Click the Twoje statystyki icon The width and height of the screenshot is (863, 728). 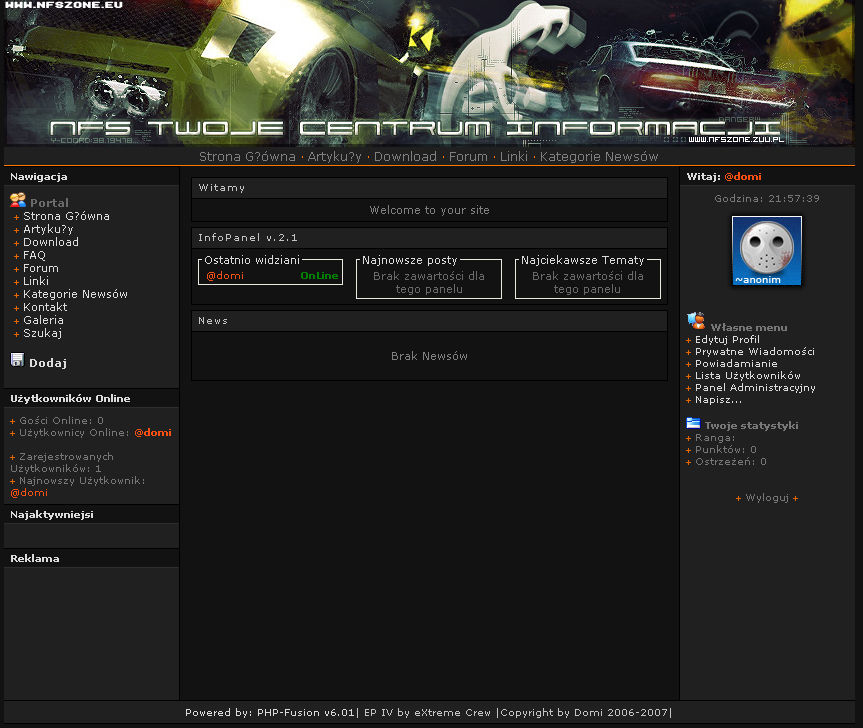coord(694,423)
